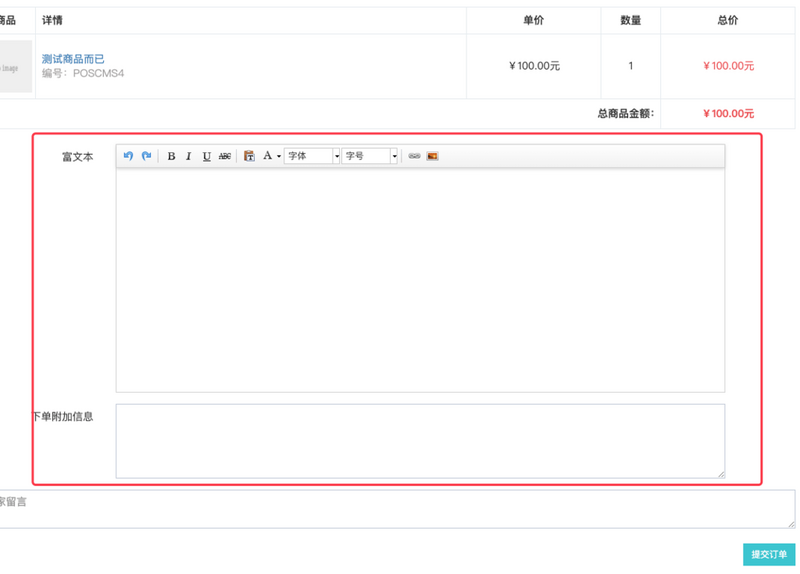The height and width of the screenshot is (574, 800).
Task: Toggle bold formatting
Action: 171,156
